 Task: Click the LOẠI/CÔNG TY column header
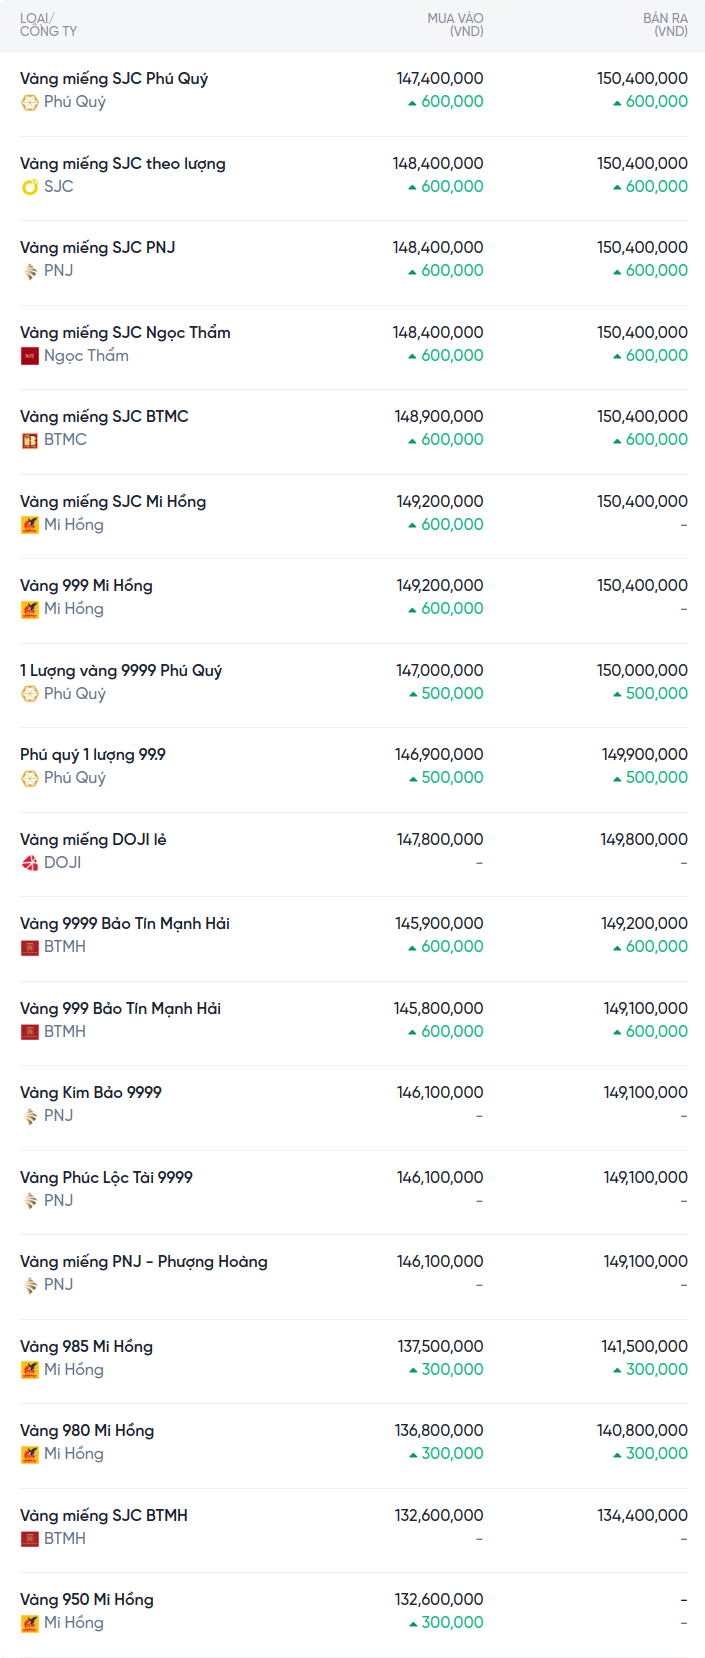(x=48, y=25)
